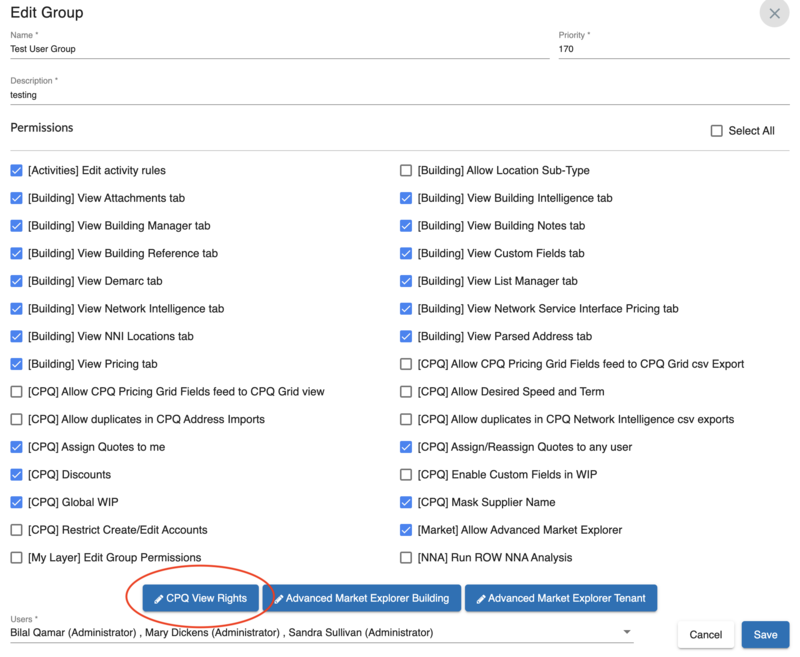
Task: Click the Save button
Action: click(x=765, y=635)
